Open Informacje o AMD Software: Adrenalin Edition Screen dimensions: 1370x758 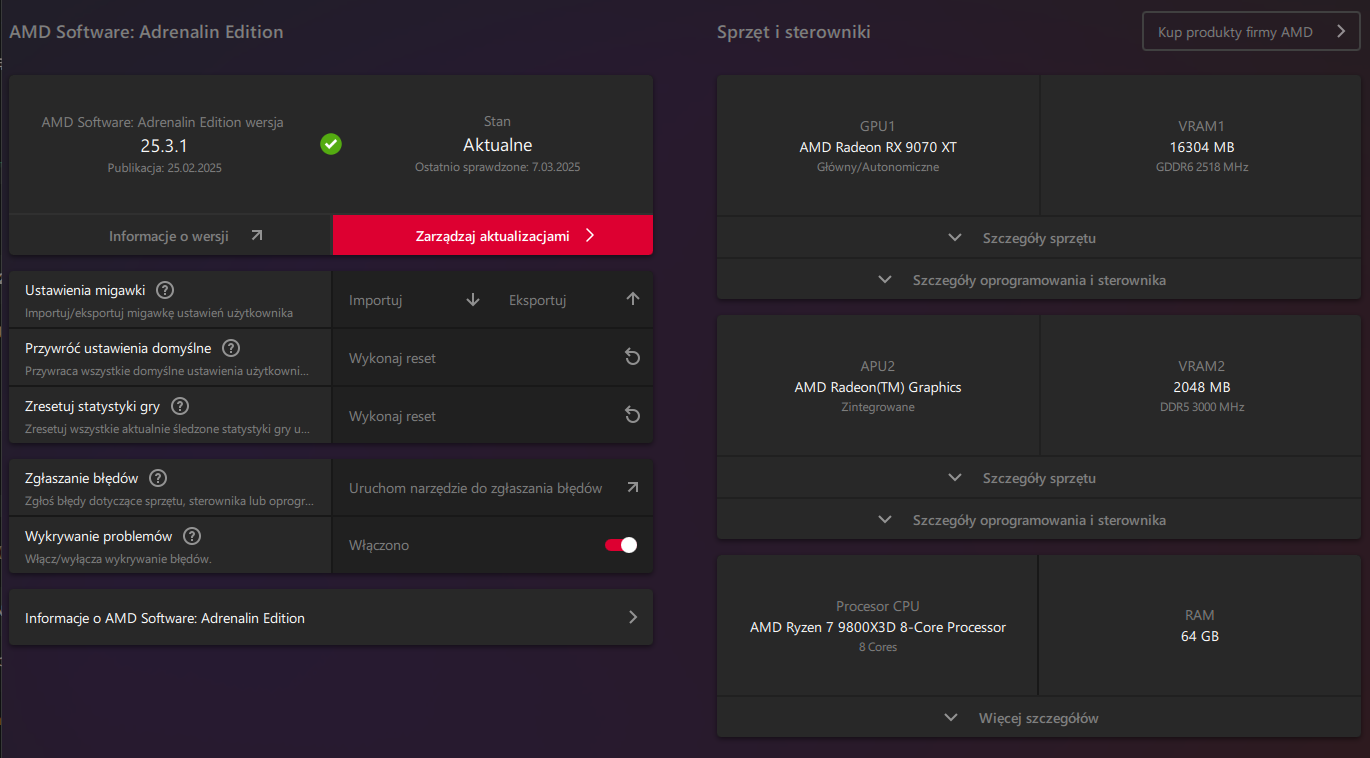331,618
